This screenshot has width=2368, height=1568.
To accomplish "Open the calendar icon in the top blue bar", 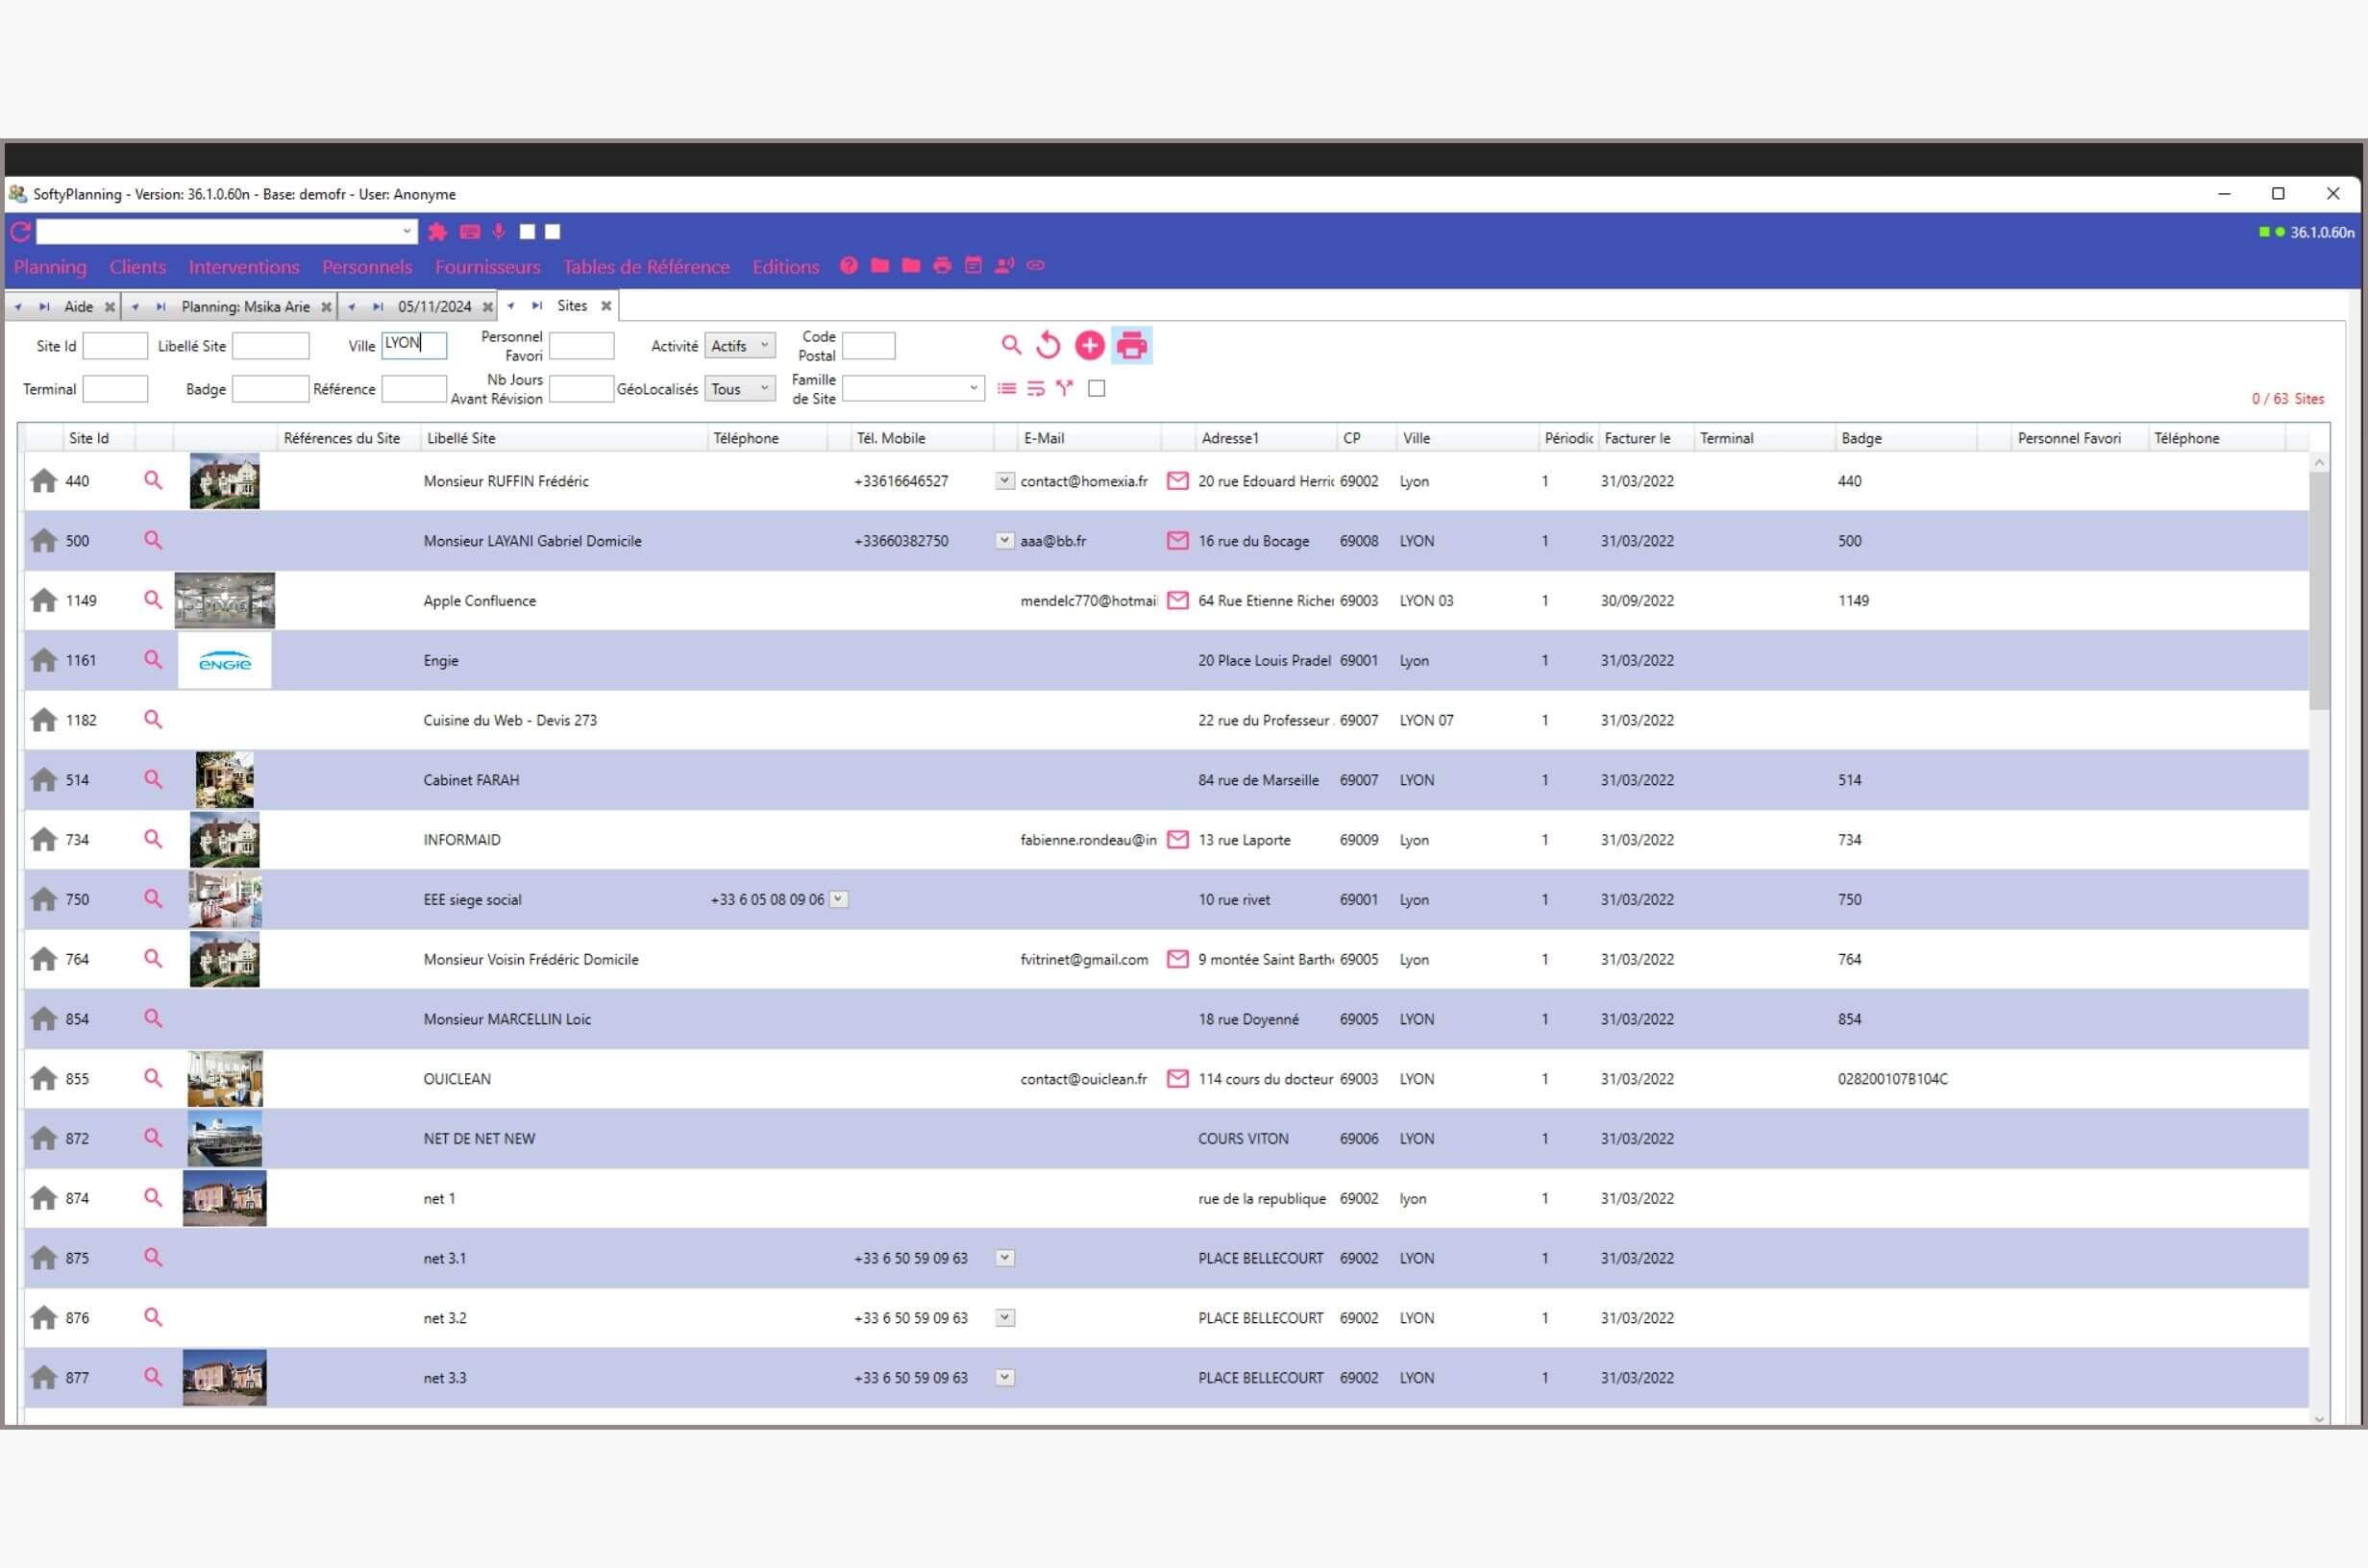I will click(x=972, y=266).
